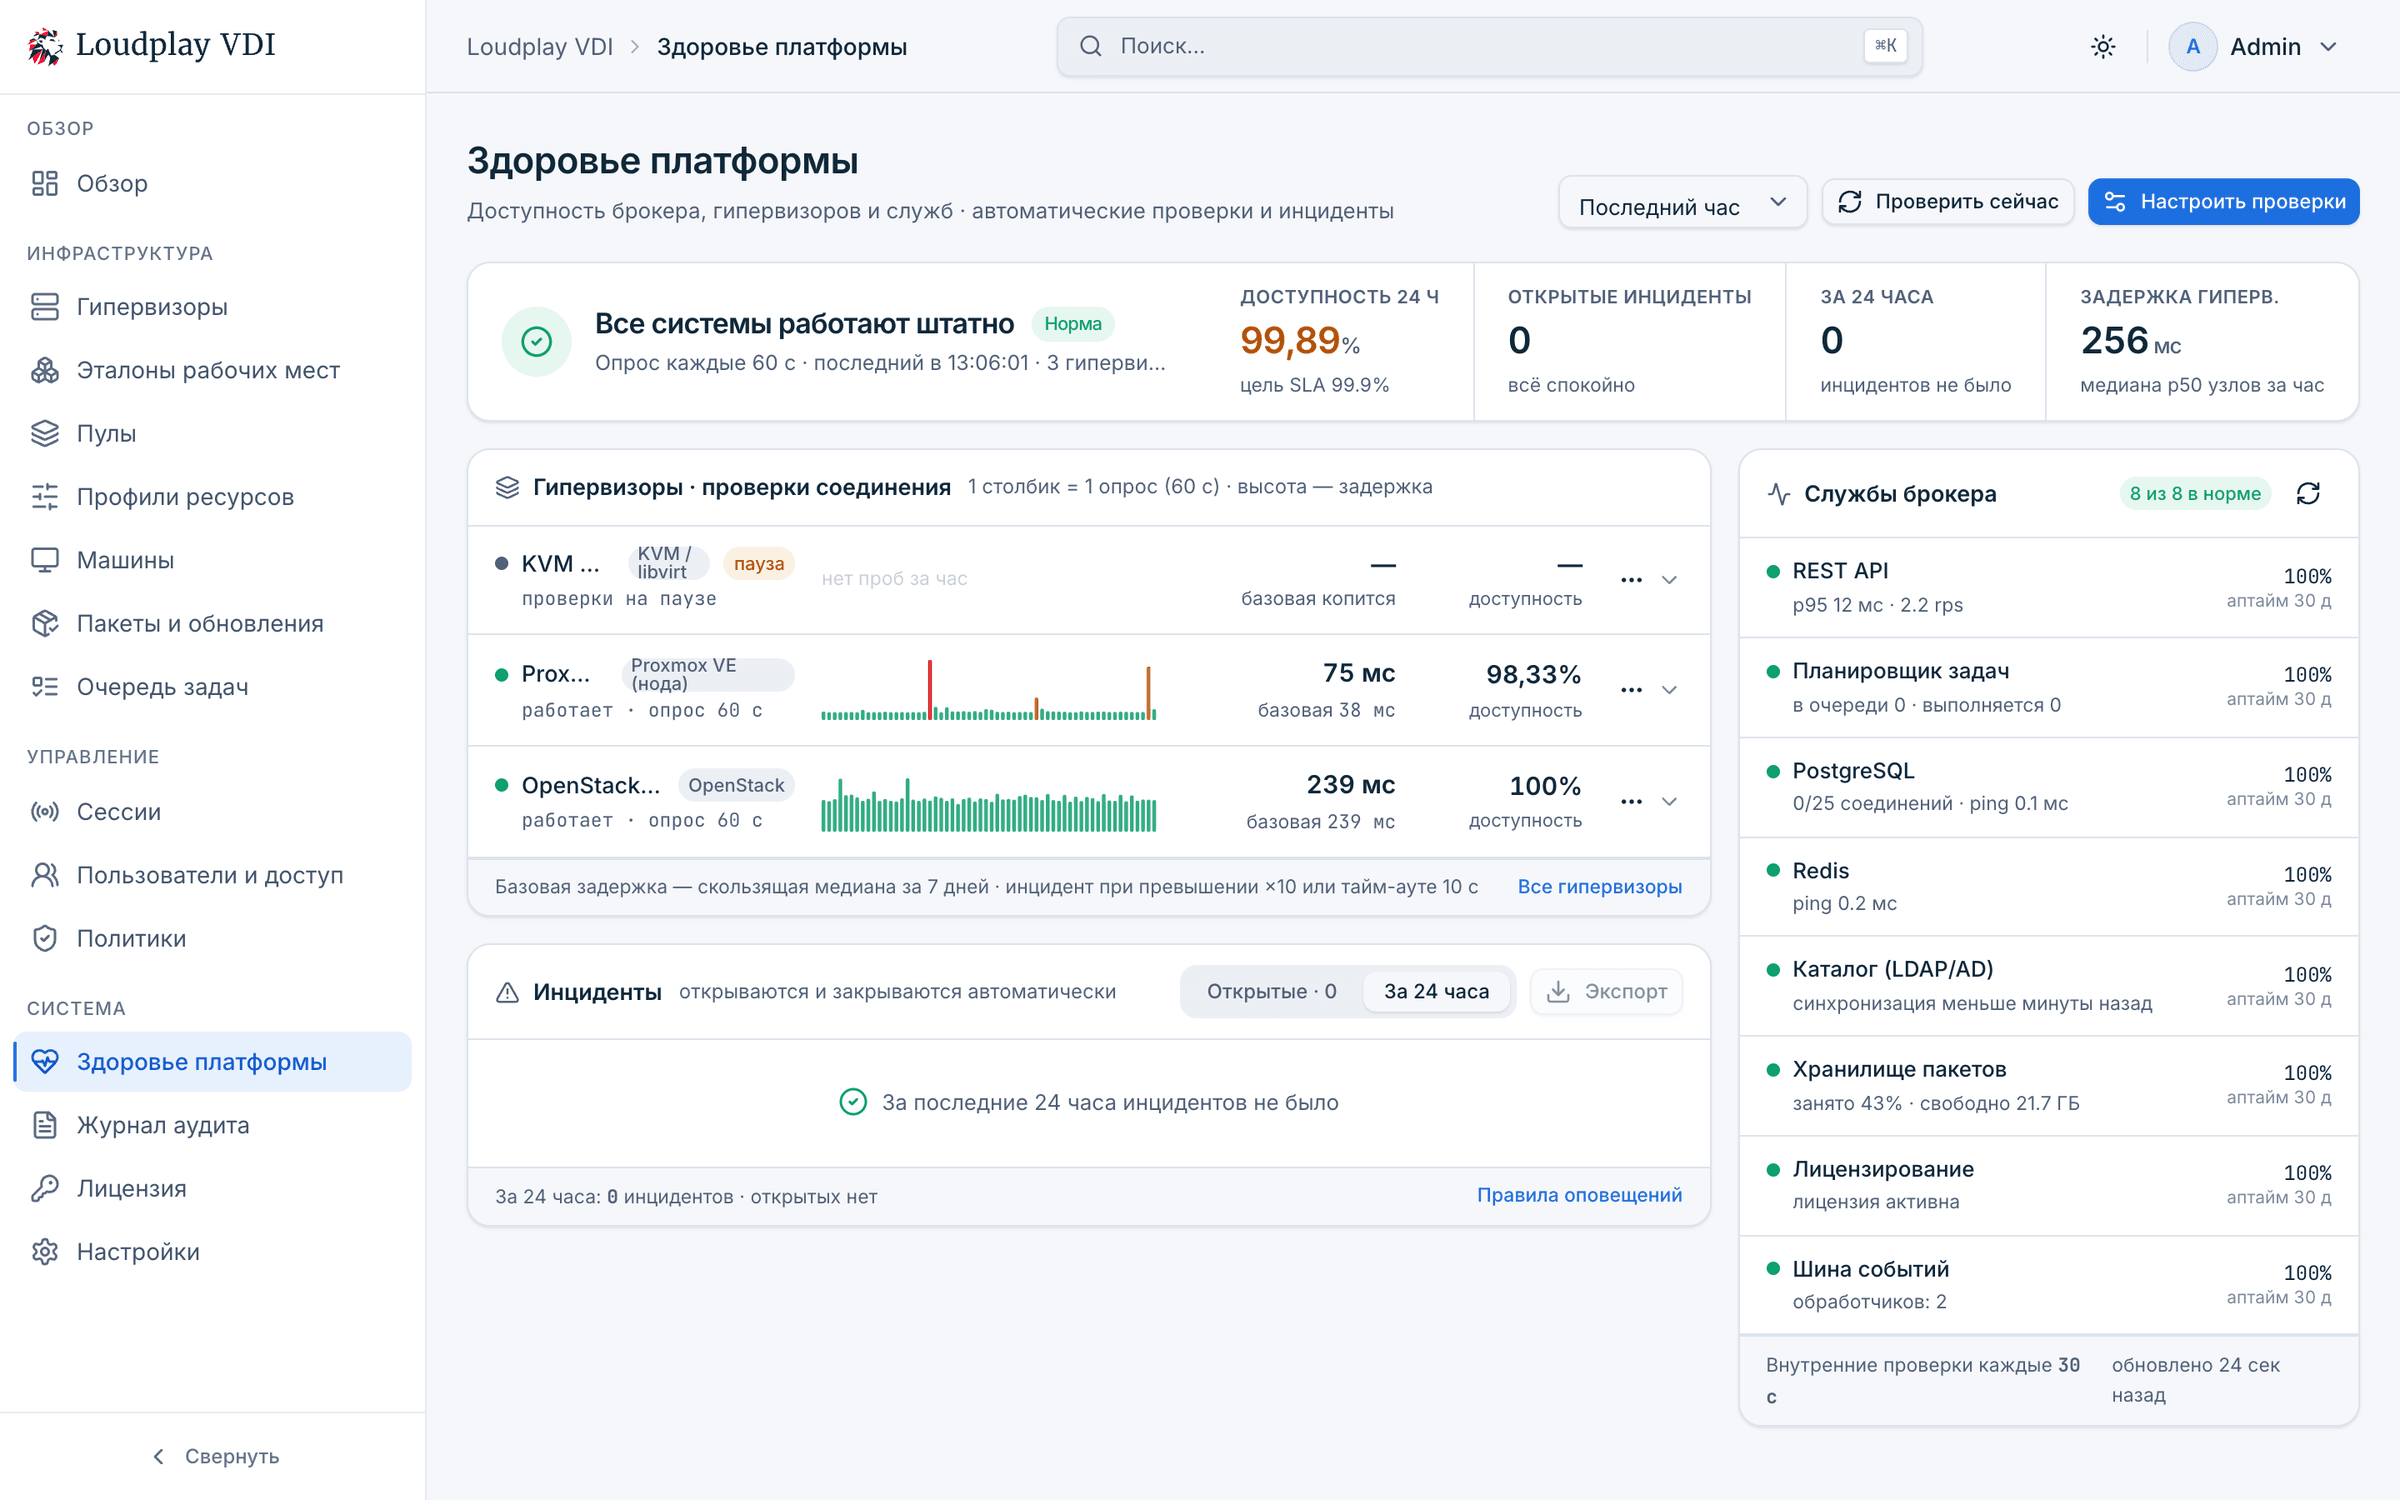Toggle the light/dark theme sun icon

coord(2103,47)
